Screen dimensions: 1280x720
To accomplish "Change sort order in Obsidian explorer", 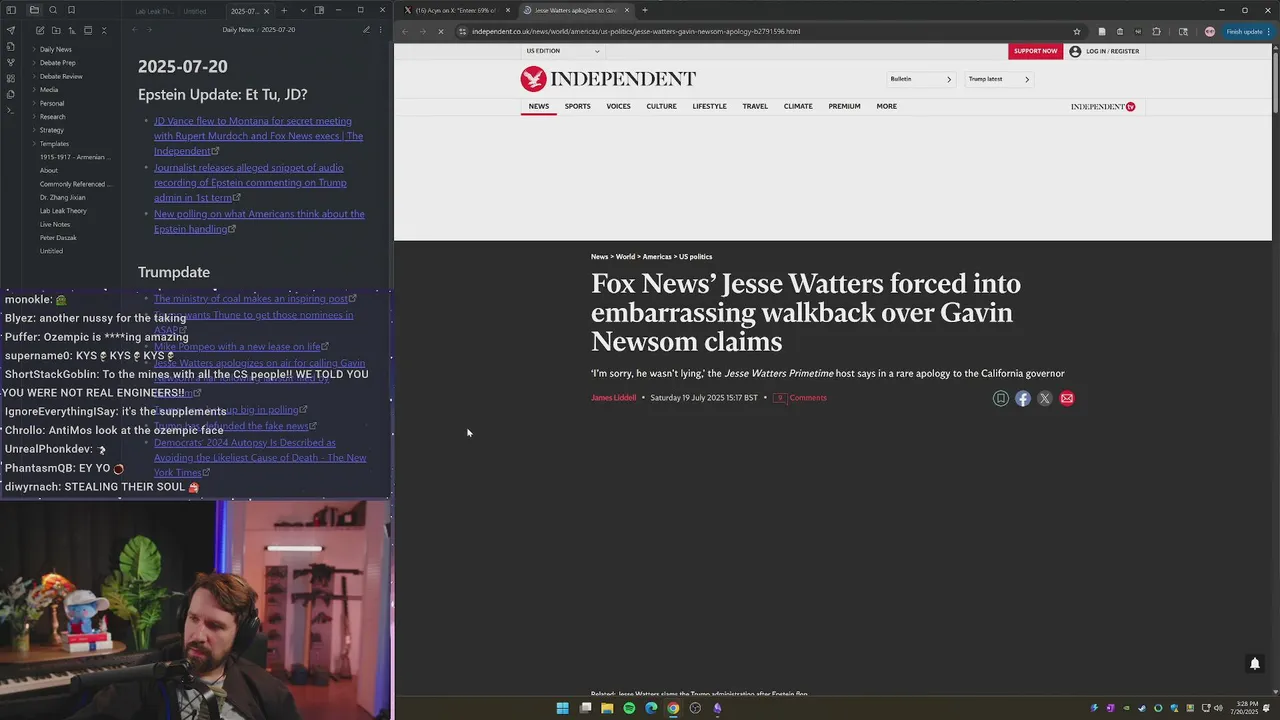I will 72,30.
